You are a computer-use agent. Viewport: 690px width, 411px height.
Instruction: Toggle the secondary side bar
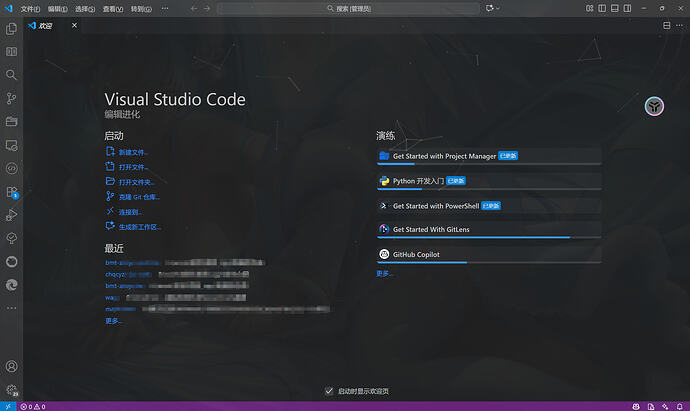pyautogui.click(x=628, y=8)
